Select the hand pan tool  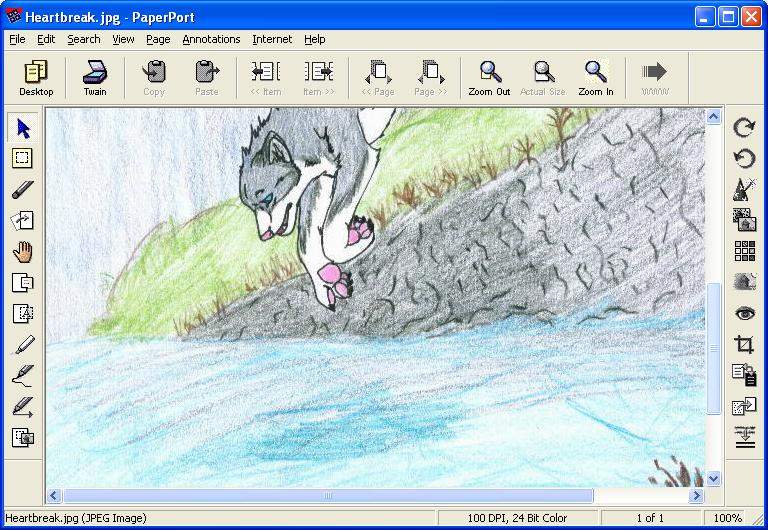coord(23,252)
